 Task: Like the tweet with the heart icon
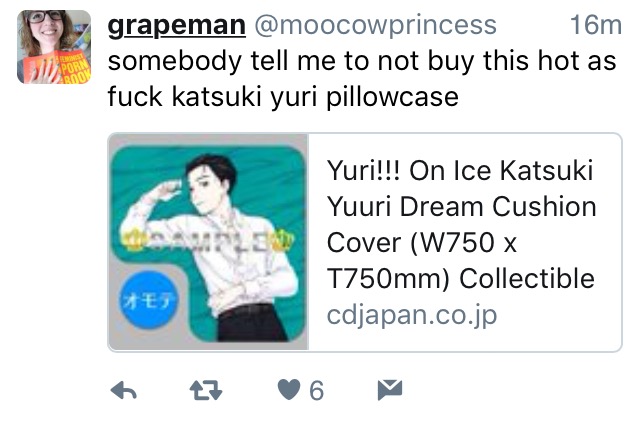pos(289,389)
